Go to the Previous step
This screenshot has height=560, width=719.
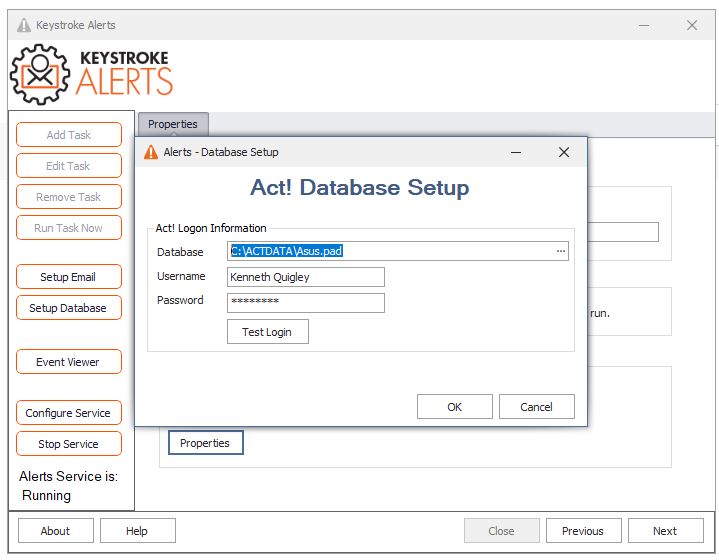point(583,531)
